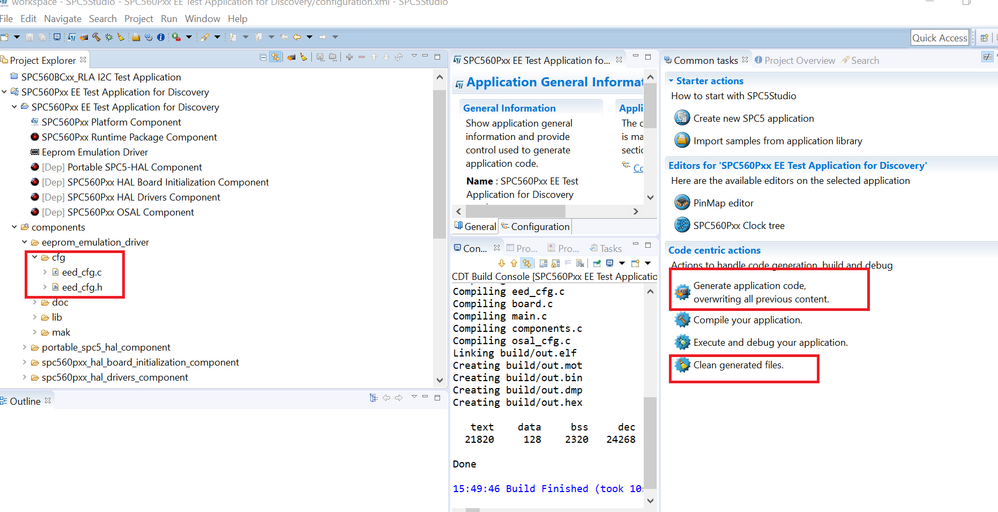The image size is (998, 512).
Task: Click Create new SPC5 application text
Action: pyautogui.click(x=754, y=118)
